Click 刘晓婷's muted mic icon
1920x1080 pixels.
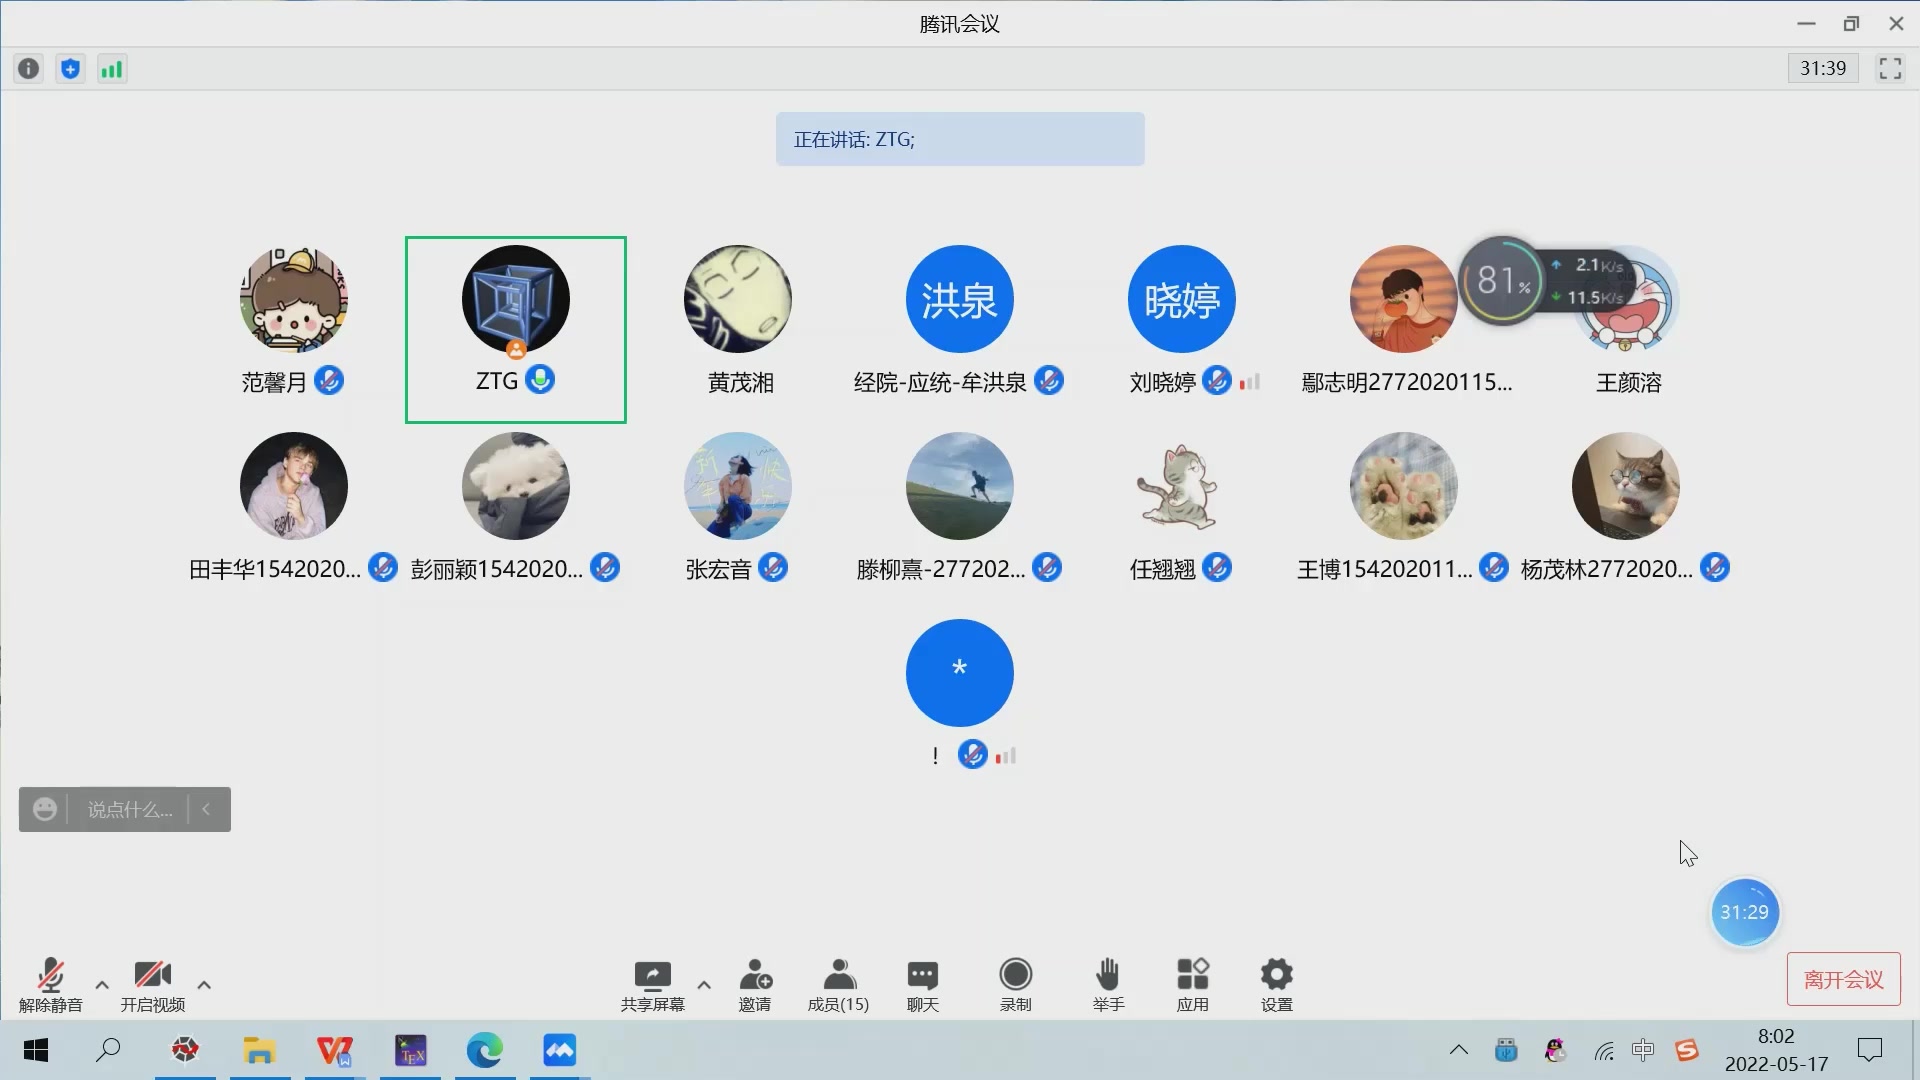1217,381
